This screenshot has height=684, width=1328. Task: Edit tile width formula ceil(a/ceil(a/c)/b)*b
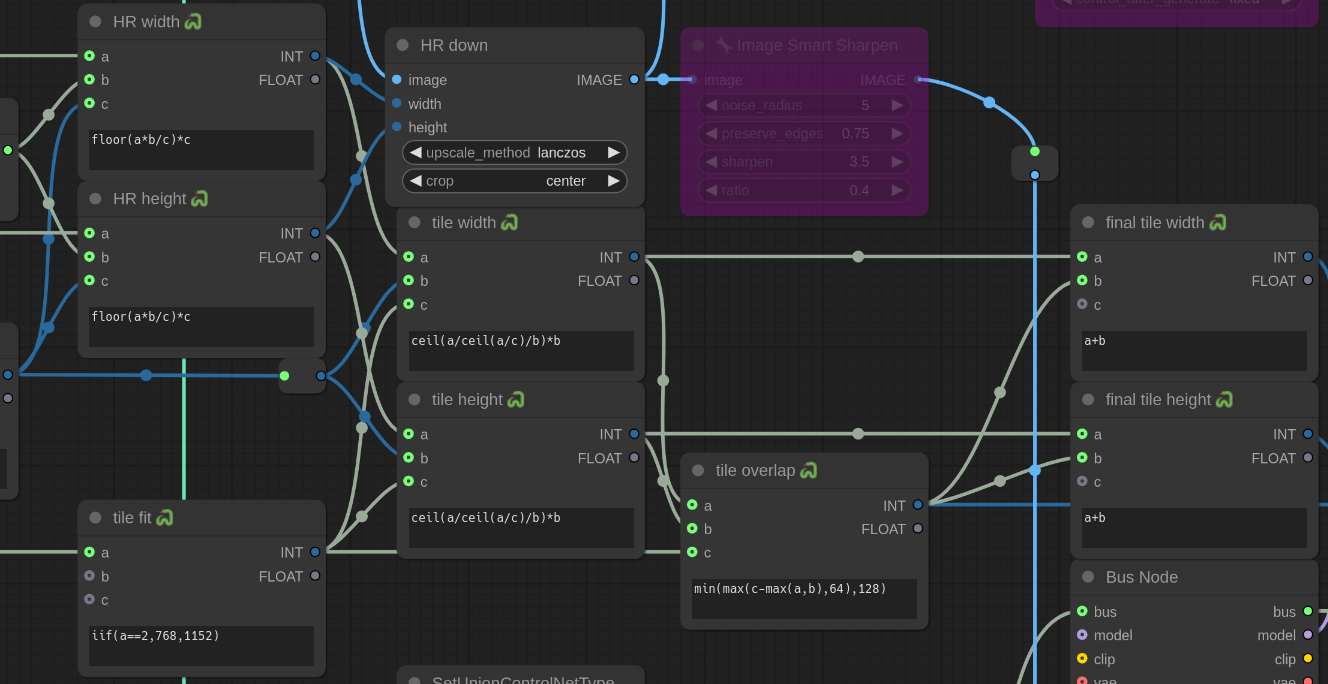coord(521,351)
